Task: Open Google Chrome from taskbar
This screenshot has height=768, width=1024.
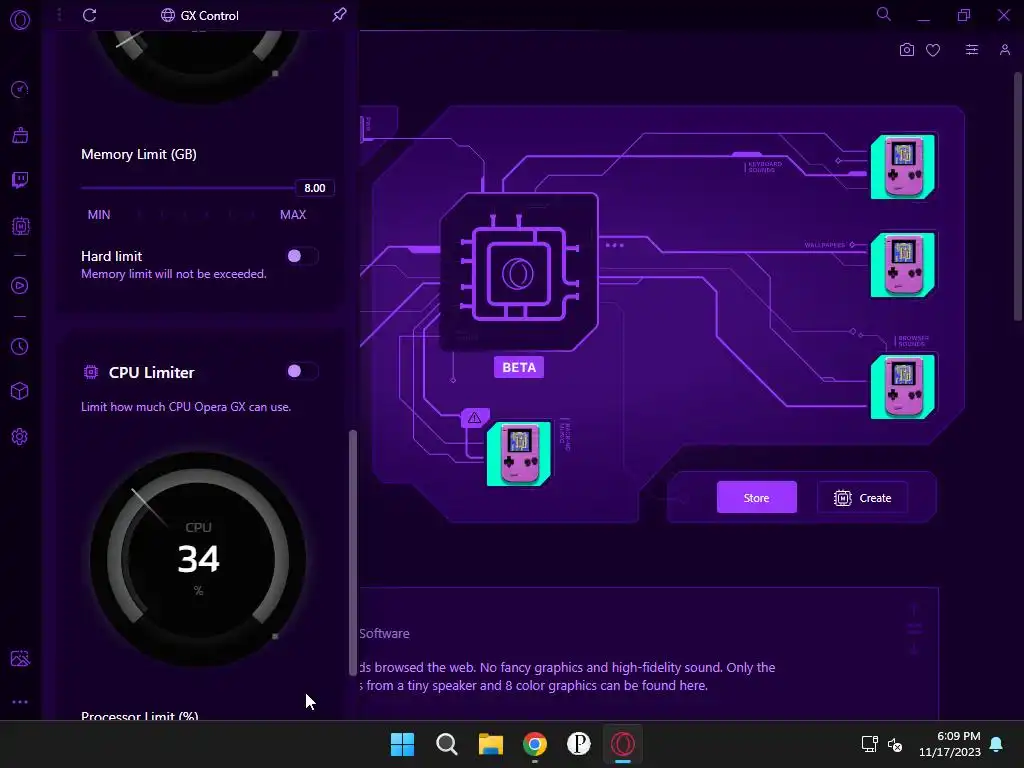Action: tap(535, 744)
